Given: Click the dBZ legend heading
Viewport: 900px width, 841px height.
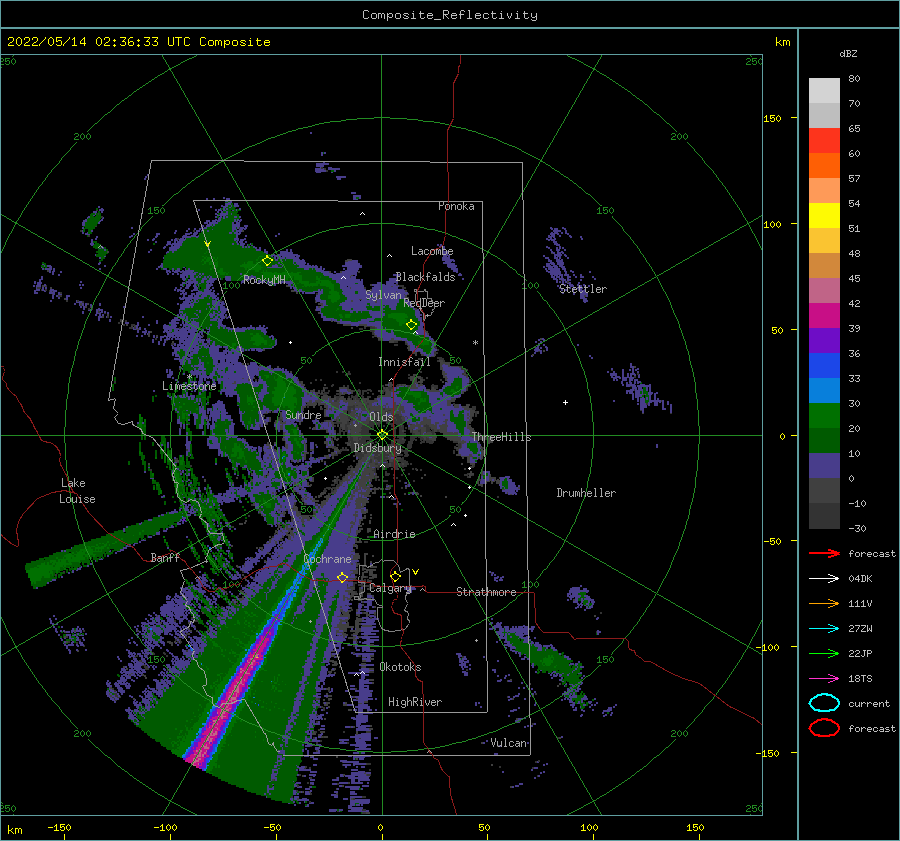Looking at the screenshot, I should (x=848, y=53).
